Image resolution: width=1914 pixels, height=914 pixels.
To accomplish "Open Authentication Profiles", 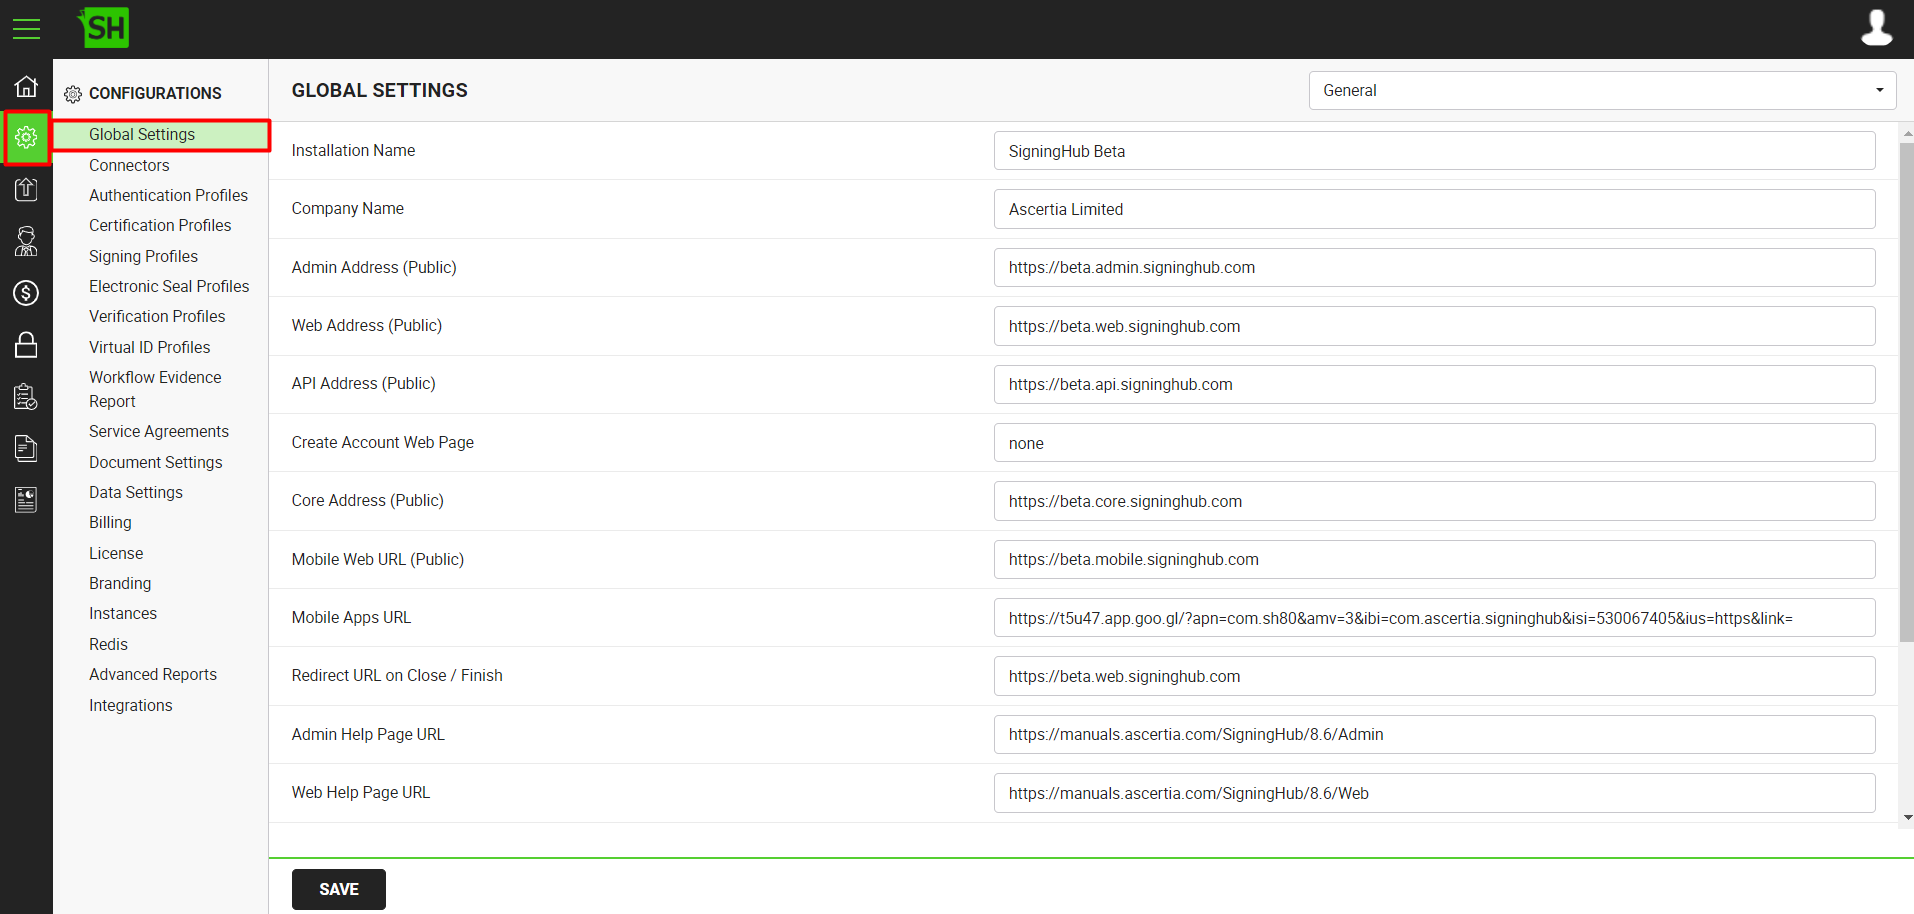I will [x=168, y=195].
